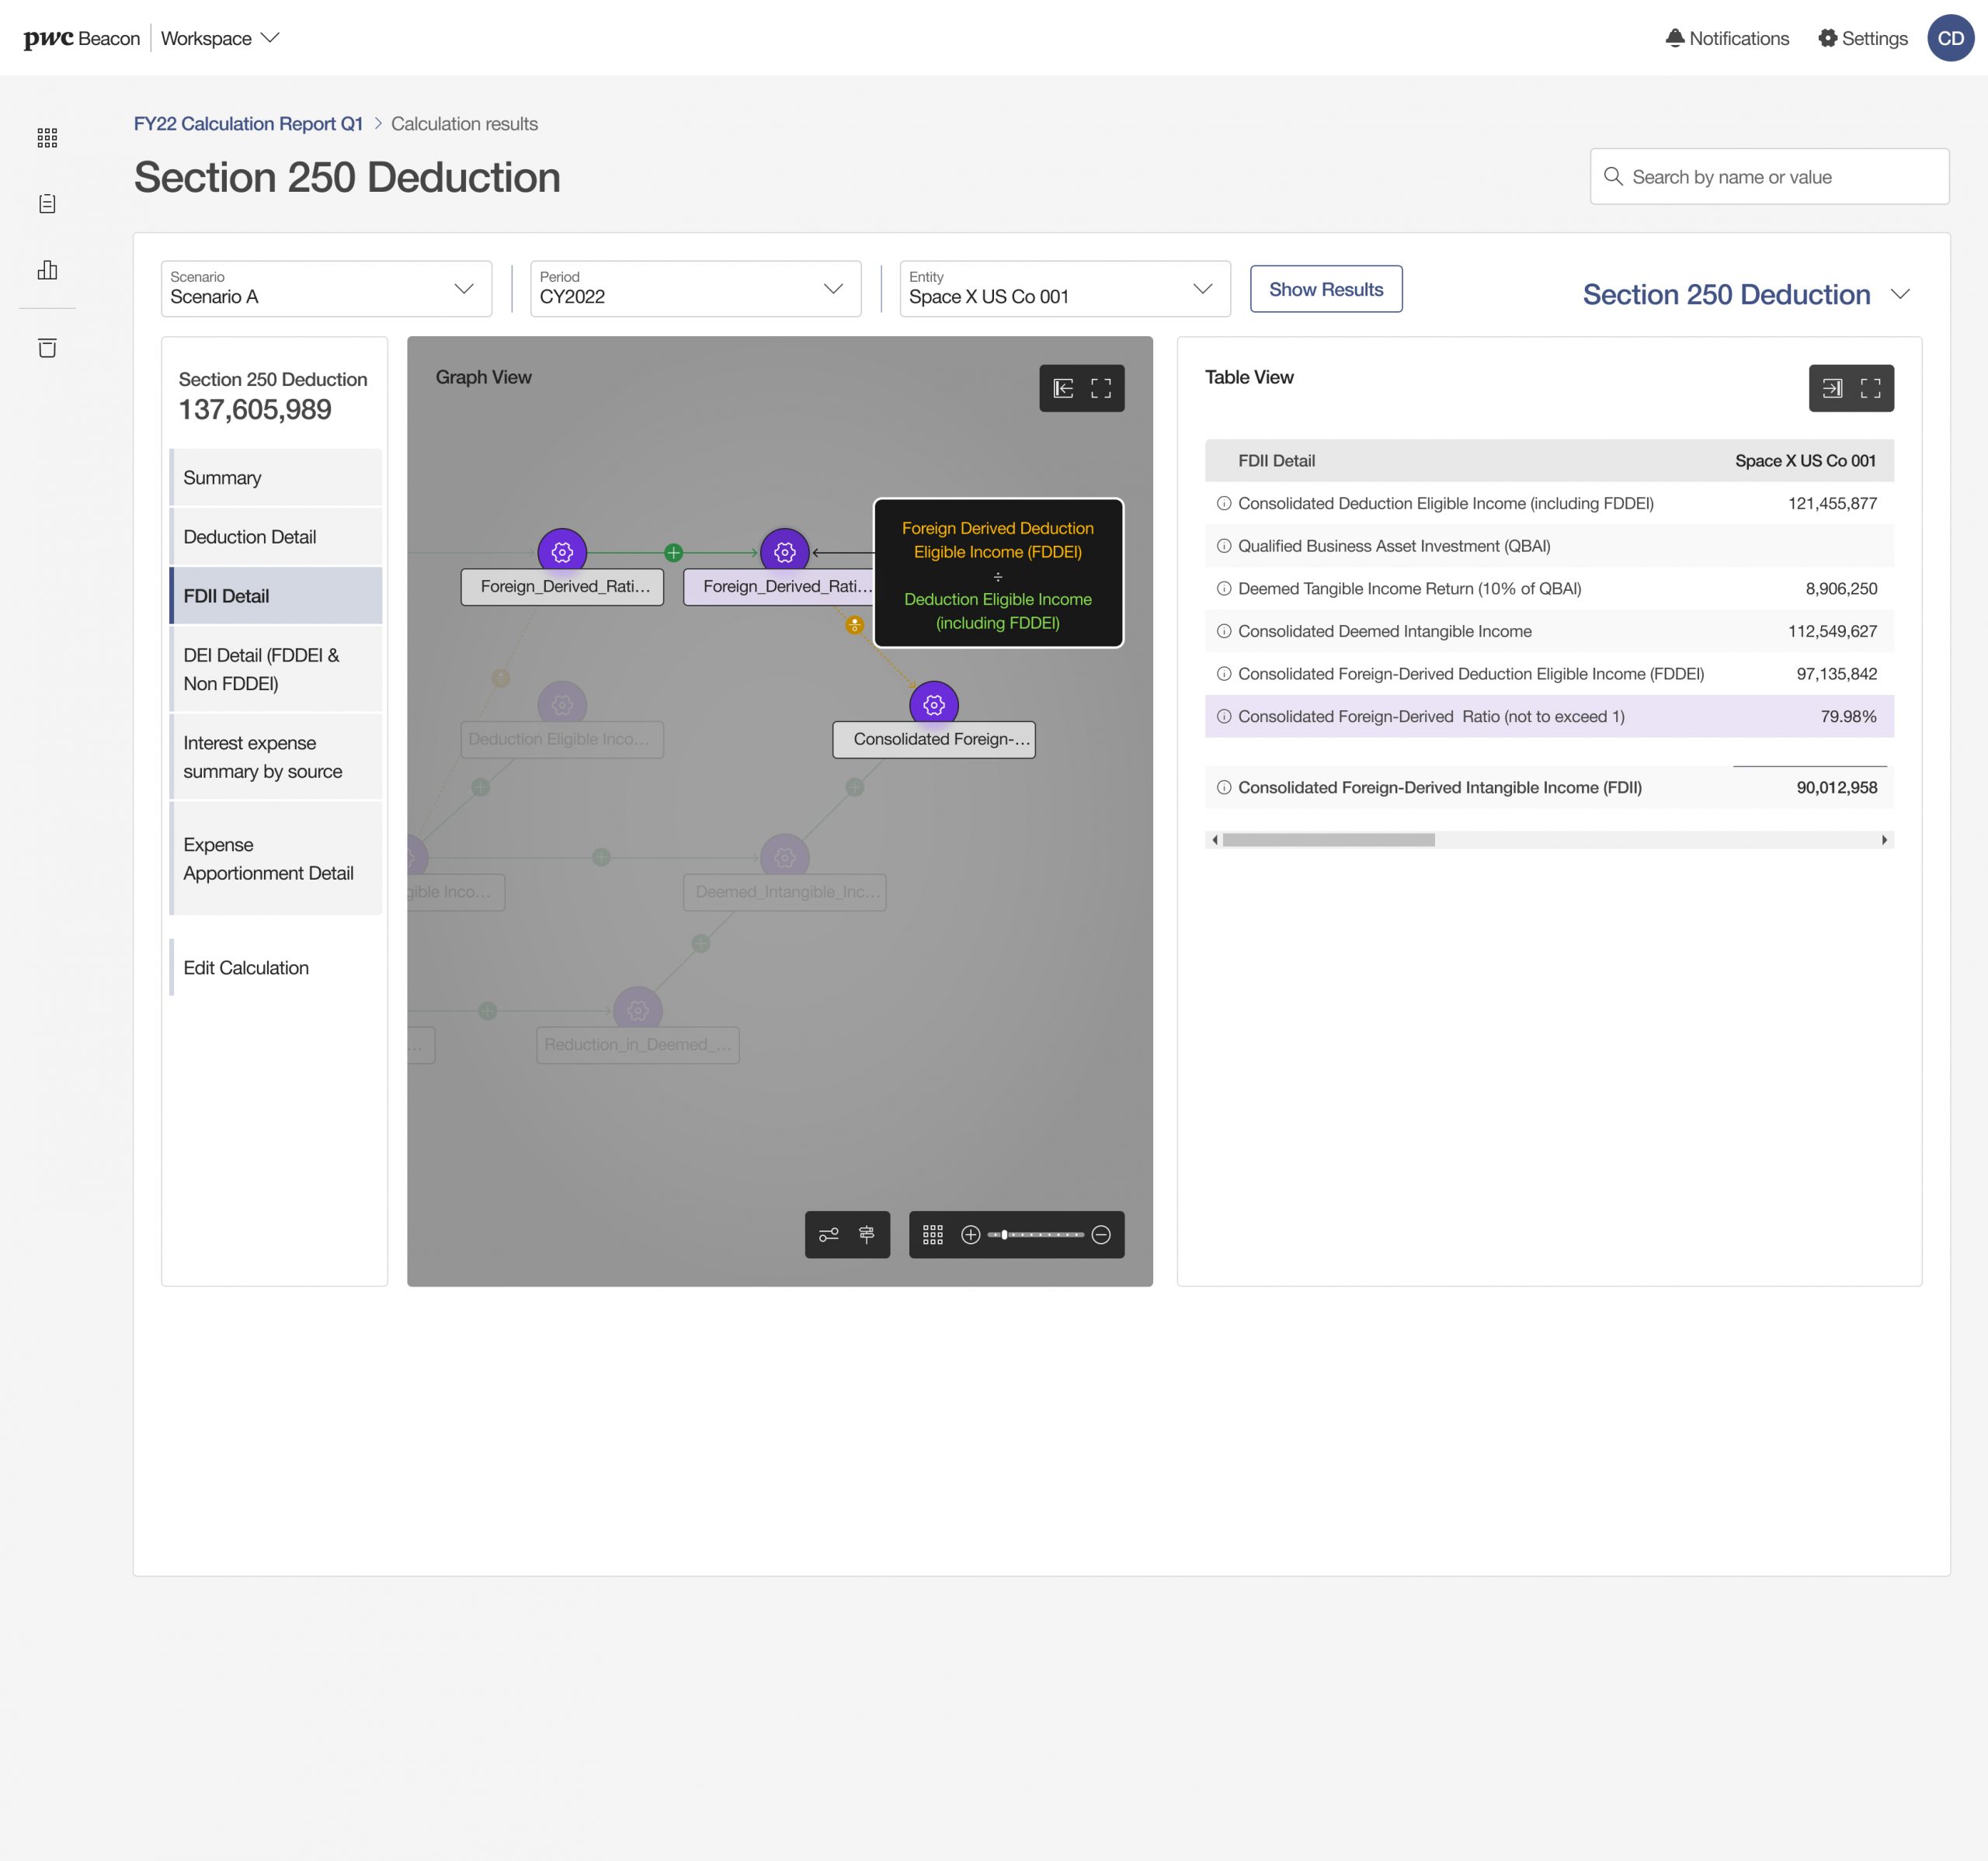Click green plus operator between nodes
The width and height of the screenshot is (1988, 1861).
674,552
